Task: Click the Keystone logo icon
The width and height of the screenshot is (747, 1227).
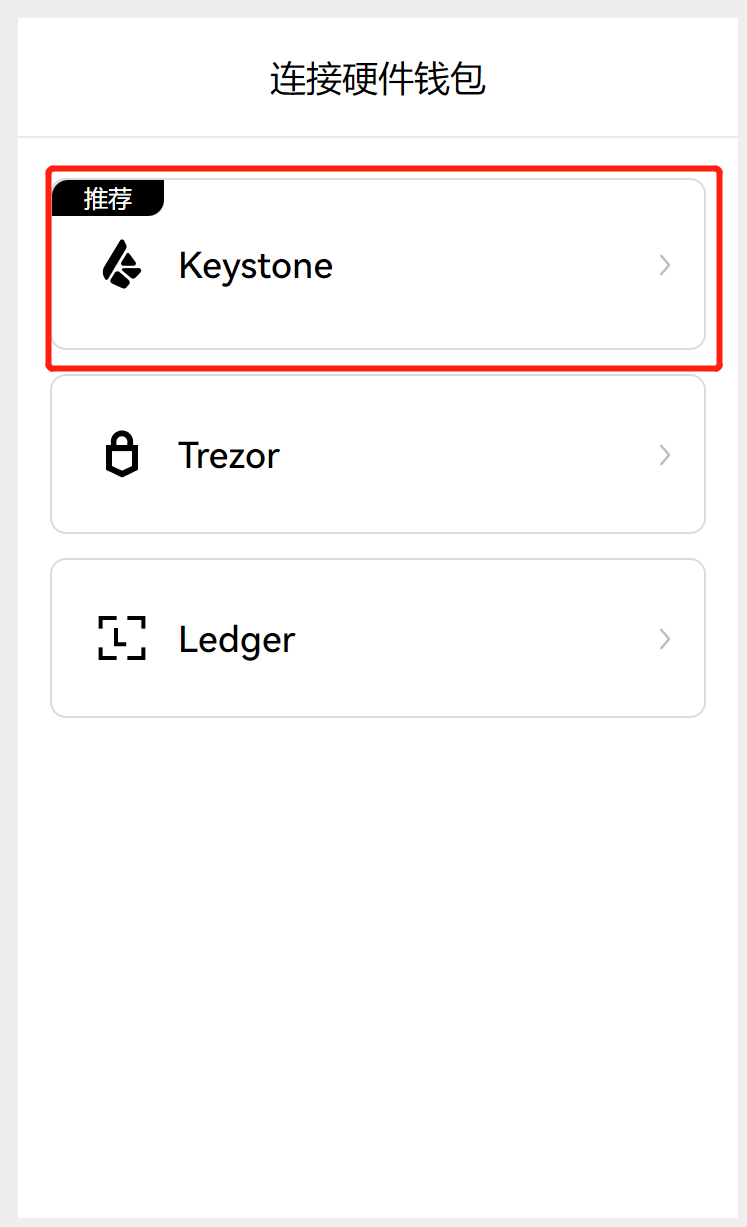Action: pos(122,265)
